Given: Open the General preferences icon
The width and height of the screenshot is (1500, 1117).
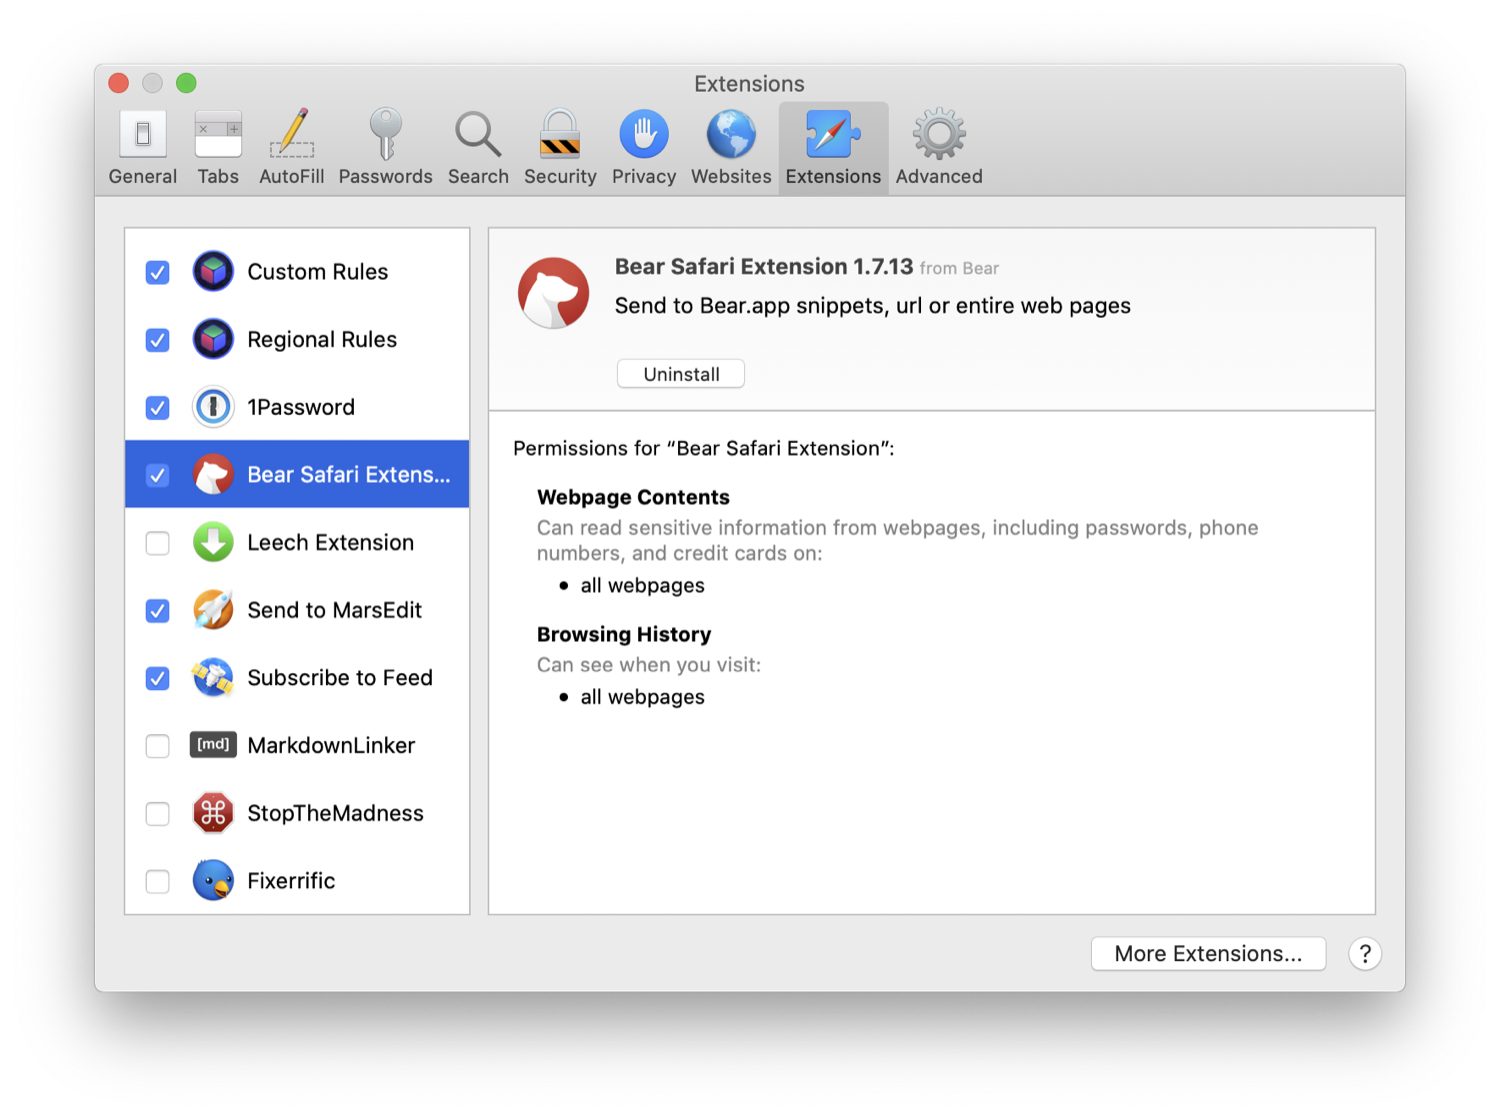Looking at the screenshot, I should point(143,134).
